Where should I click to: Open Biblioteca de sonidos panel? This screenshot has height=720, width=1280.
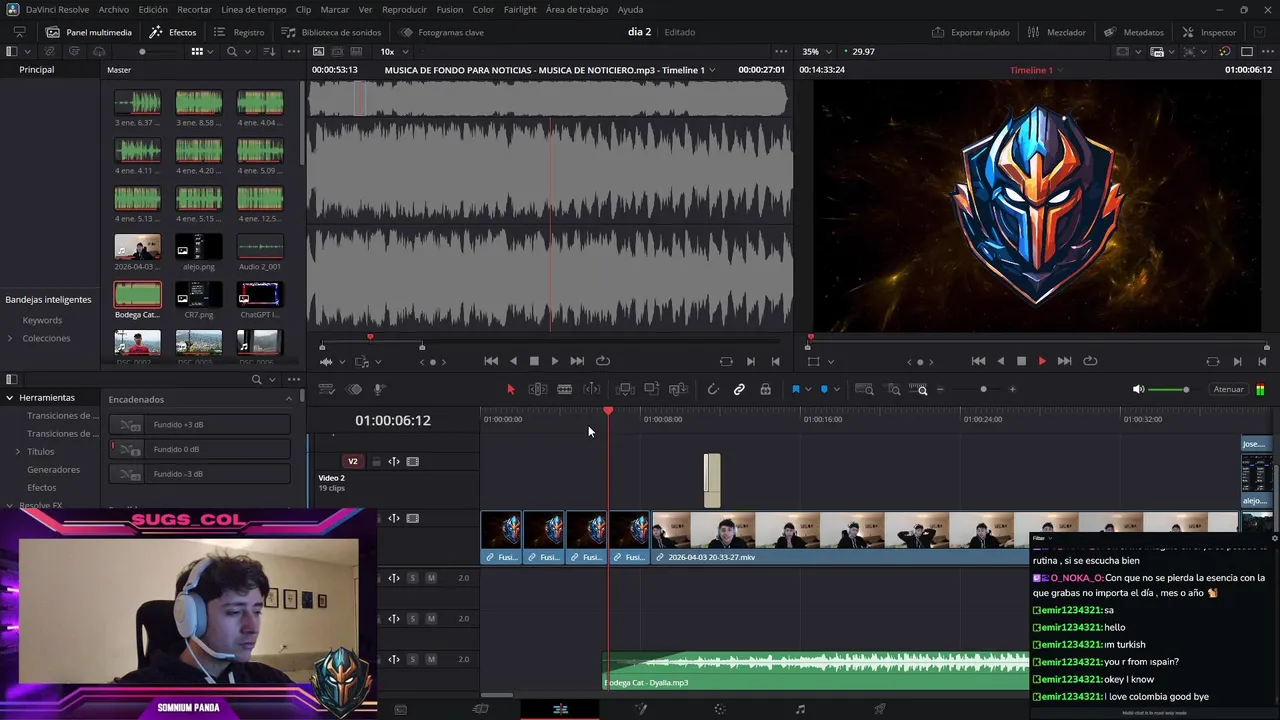[331, 32]
